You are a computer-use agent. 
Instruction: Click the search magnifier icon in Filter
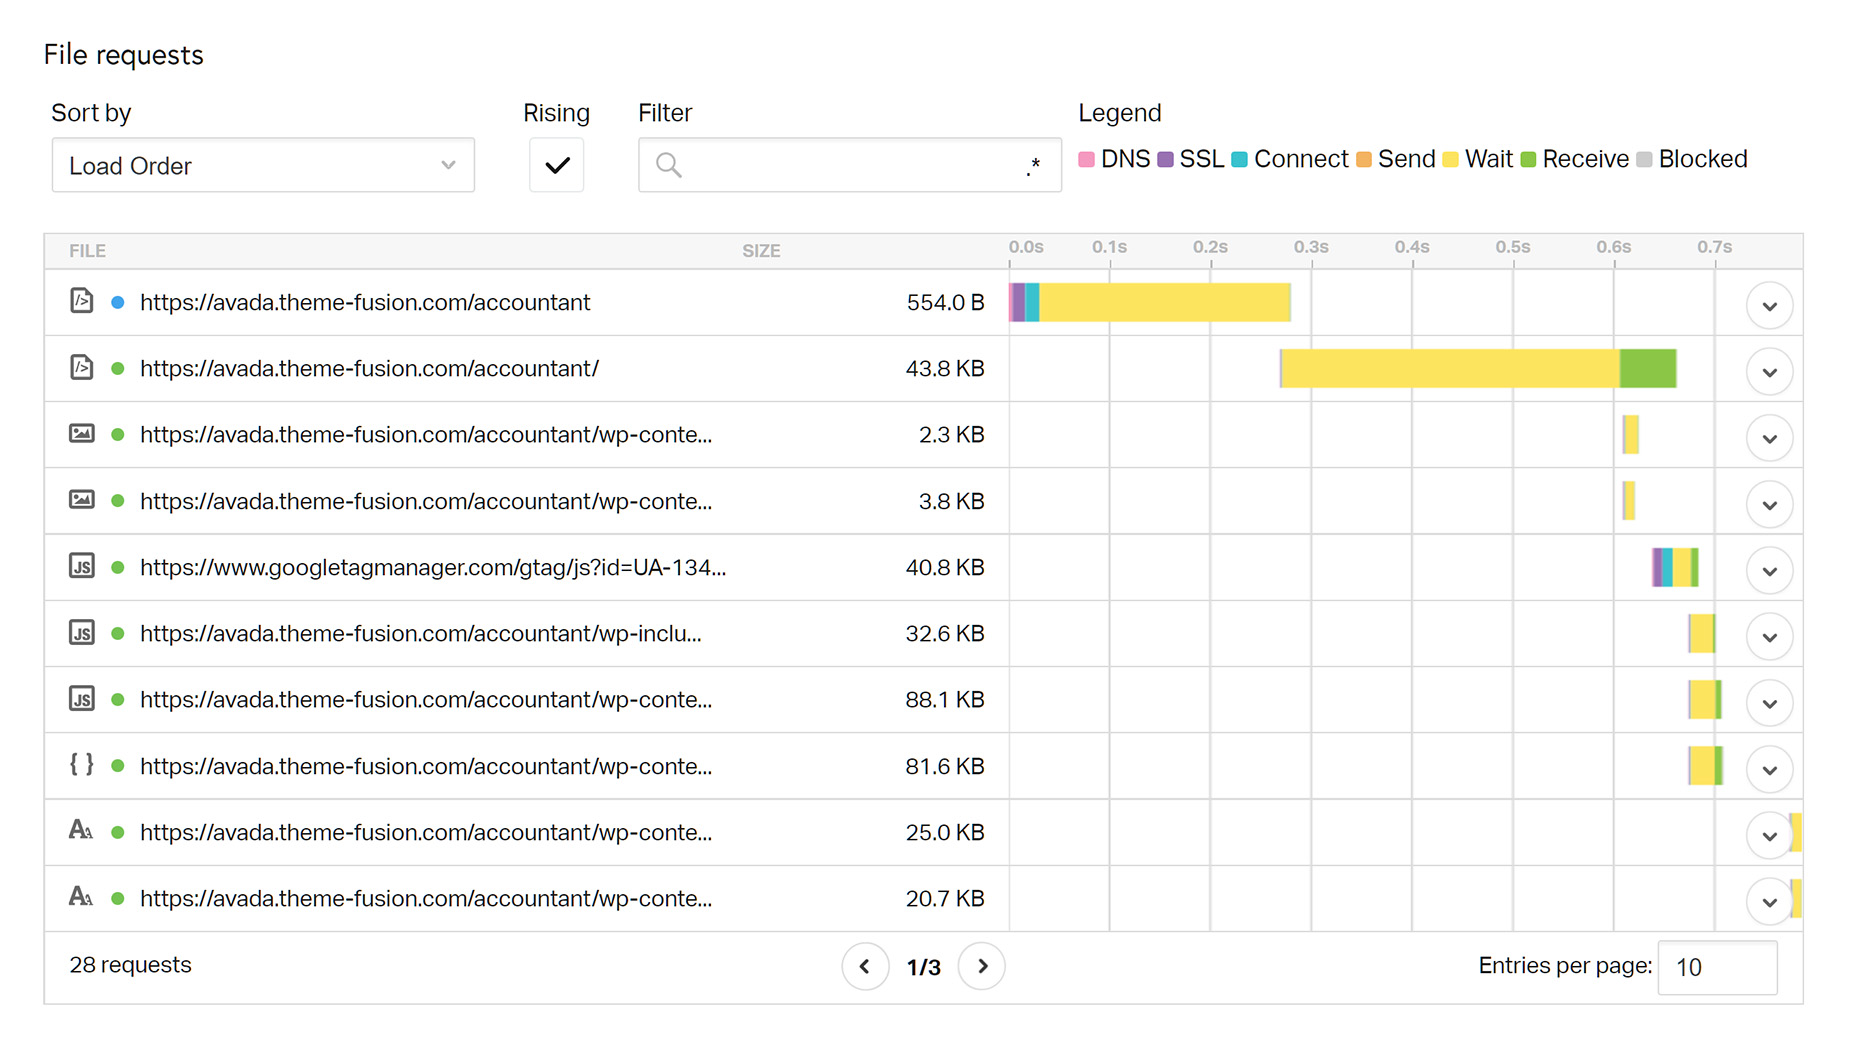click(669, 165)
